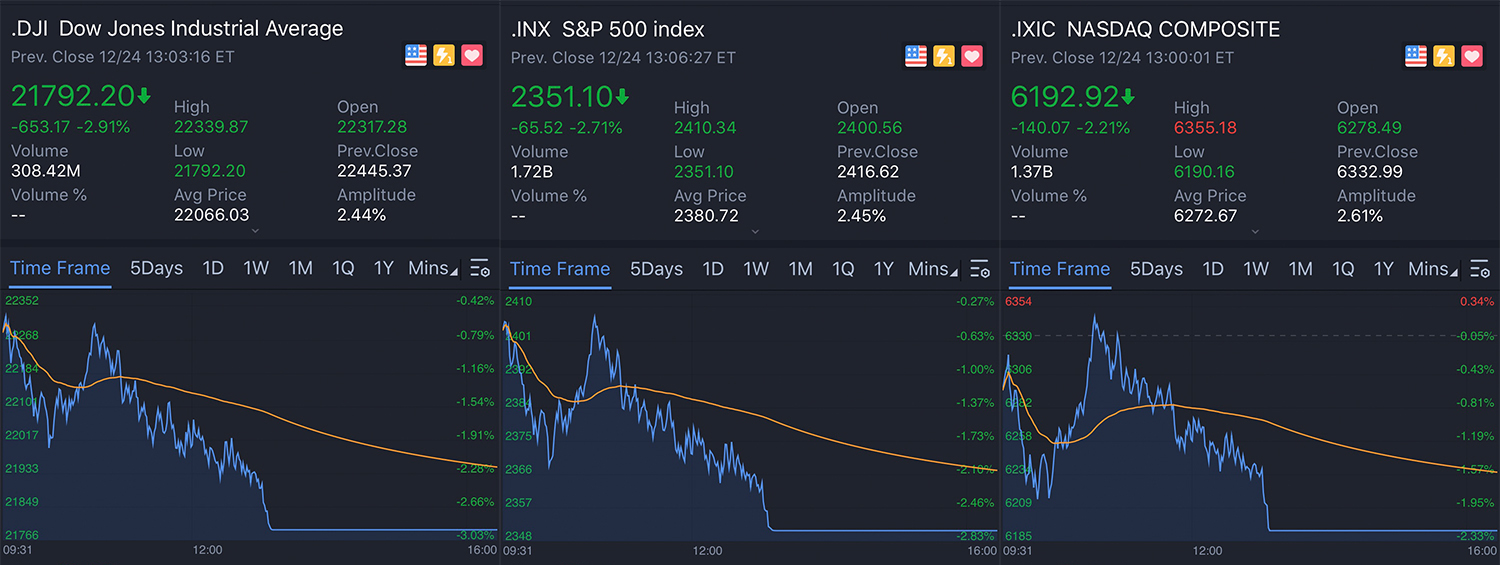Select 1M tab in NASDAQ chart
Screen dimensions: 1500x565
click(1300, 268)
